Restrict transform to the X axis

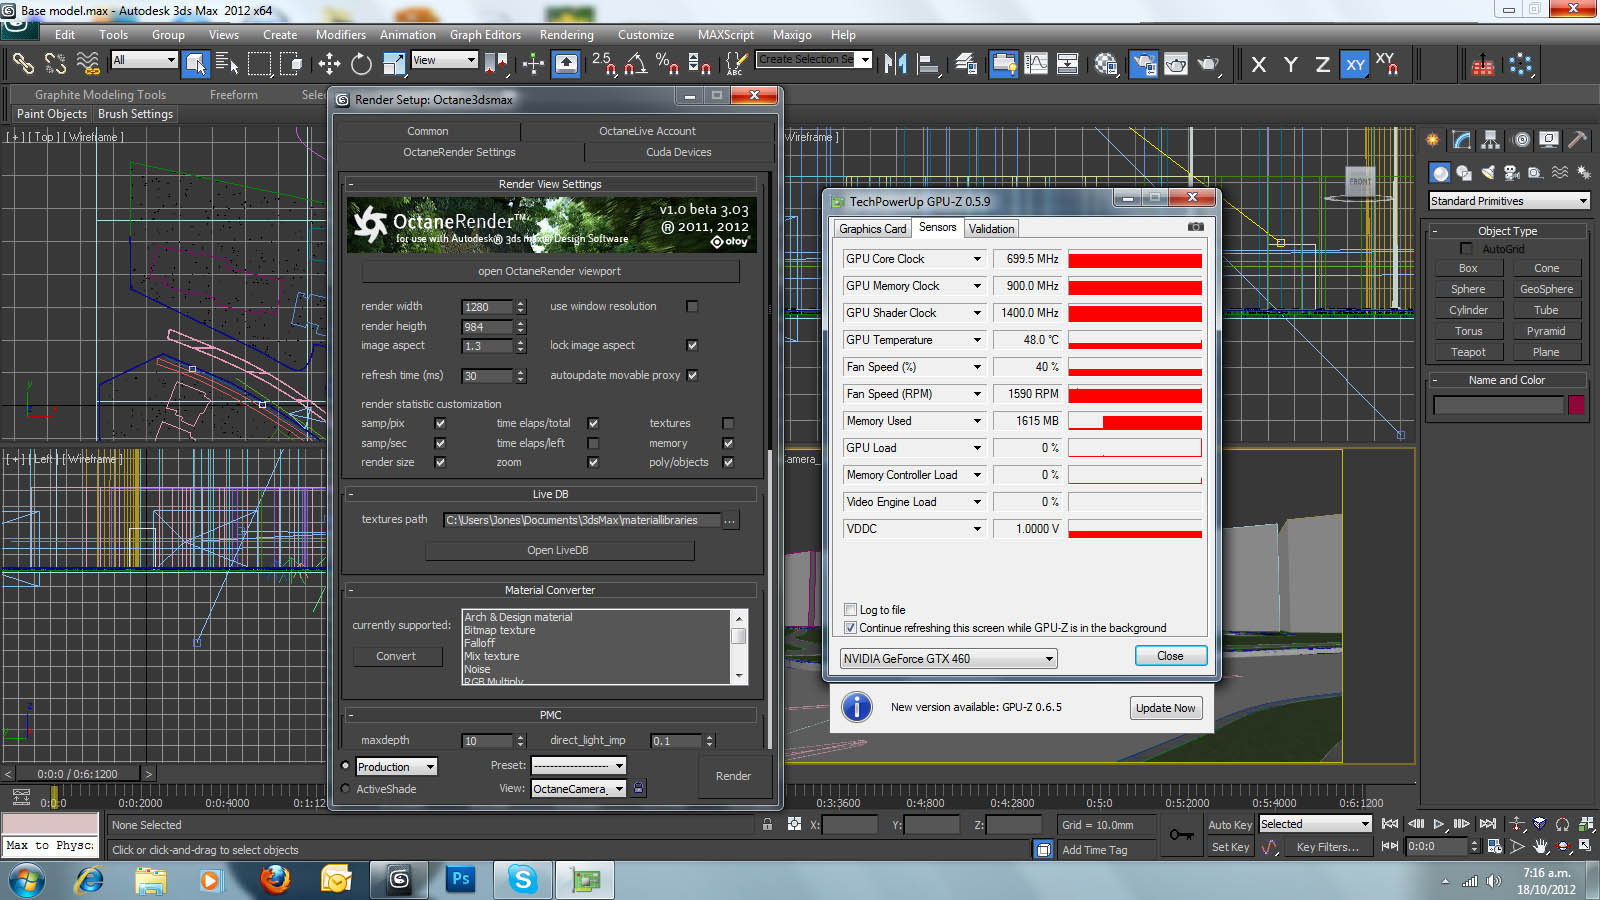(1259, 64)
